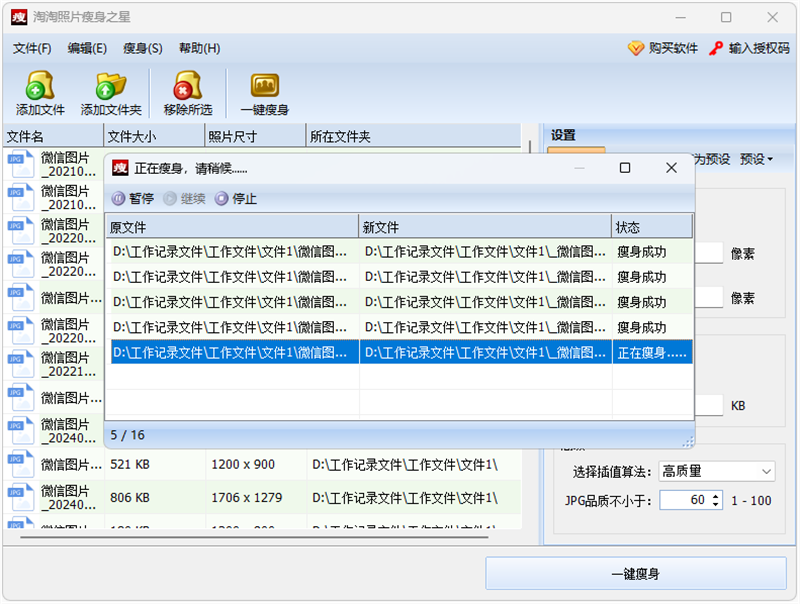800x604 pixels.
Task: Open the 帮助(H) menu
Action: coord(199,48)
